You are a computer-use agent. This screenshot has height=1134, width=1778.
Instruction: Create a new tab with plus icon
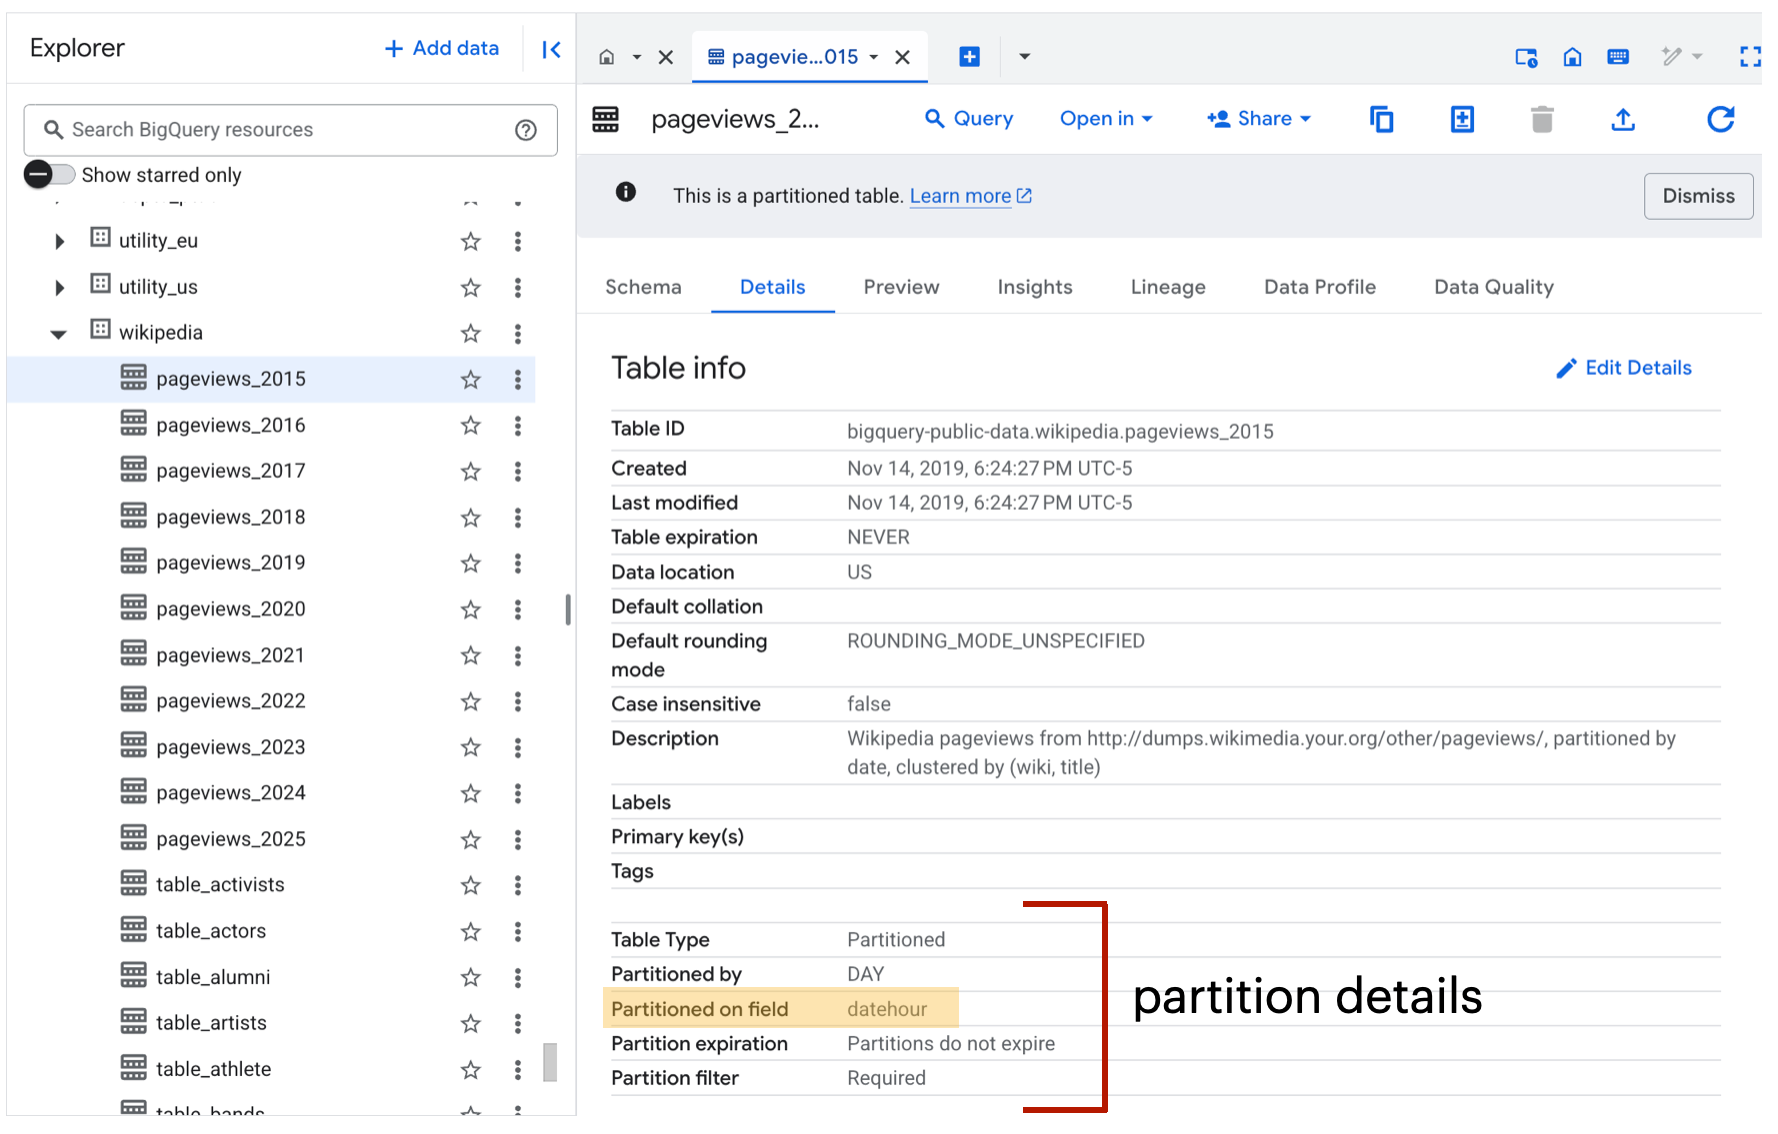[x=969, y=57]
